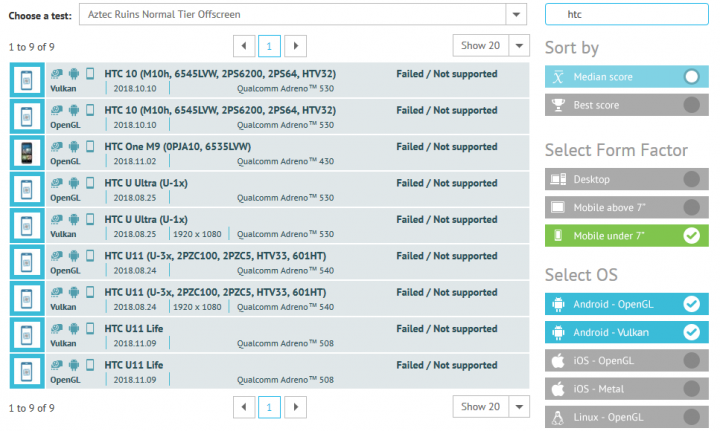Click the HTC U11 Life OpenGL device icon
720x431 pixels.
click(27, 371)
